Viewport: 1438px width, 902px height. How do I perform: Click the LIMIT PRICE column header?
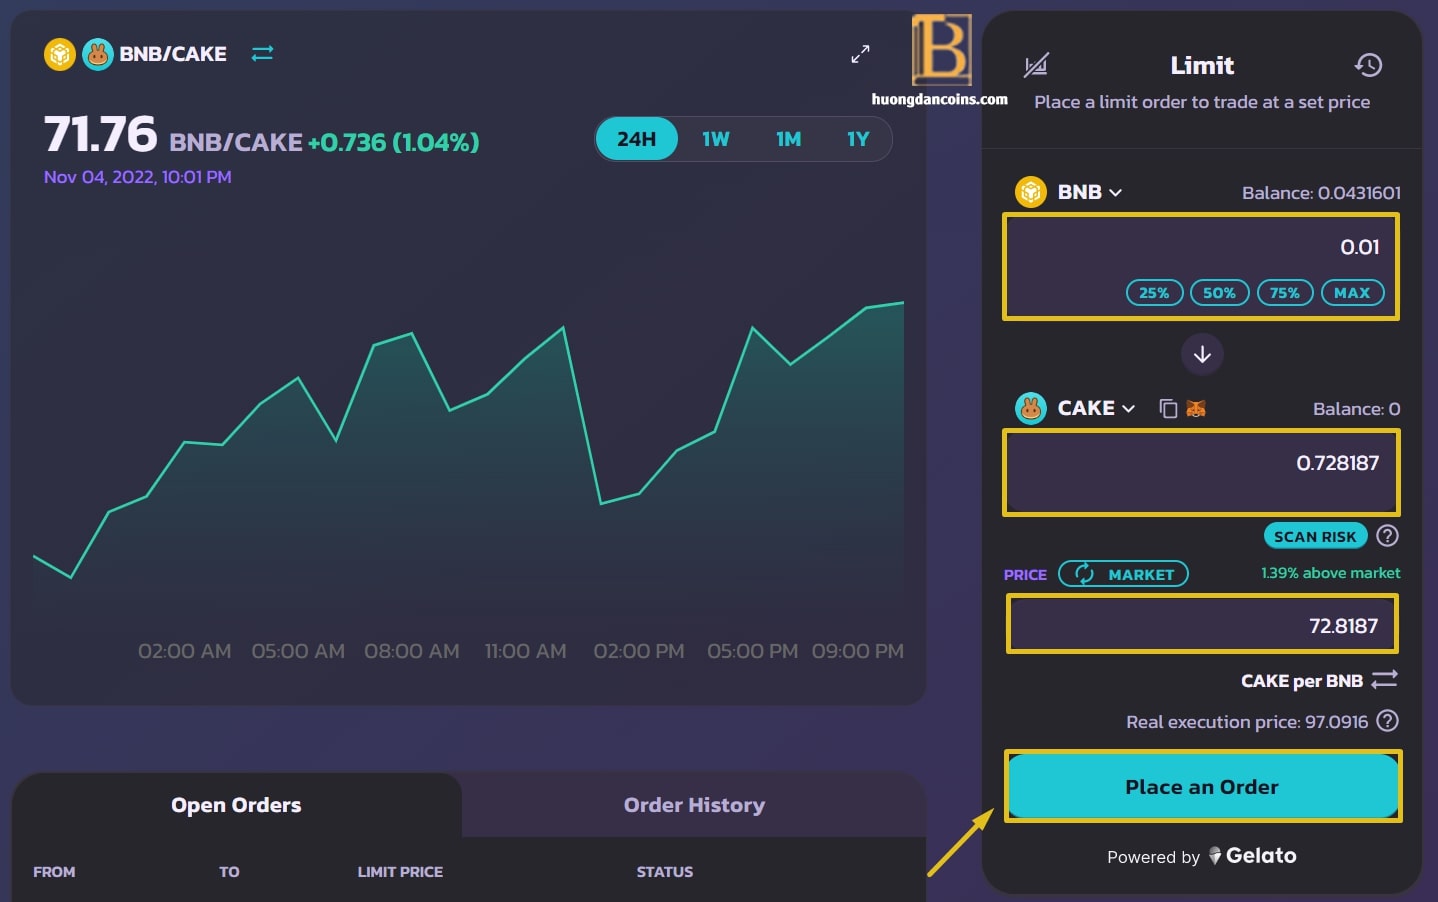400,872
